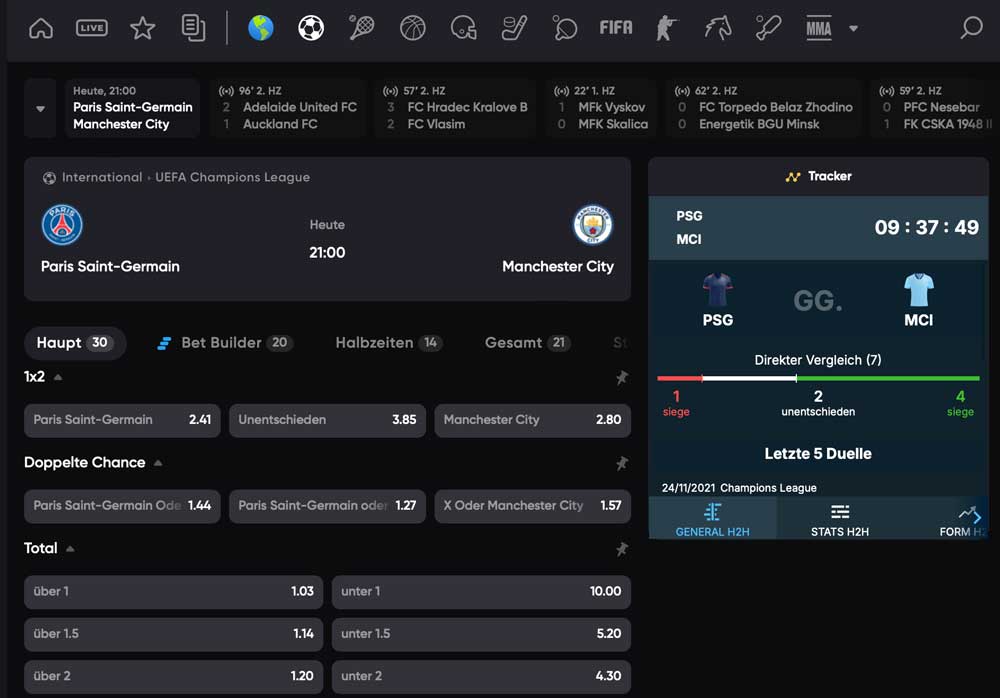Image resolution: width=1000 pixels, height=698 pixels.
Task: Open favorites via the star icon
Action: [x=142, y=28]
